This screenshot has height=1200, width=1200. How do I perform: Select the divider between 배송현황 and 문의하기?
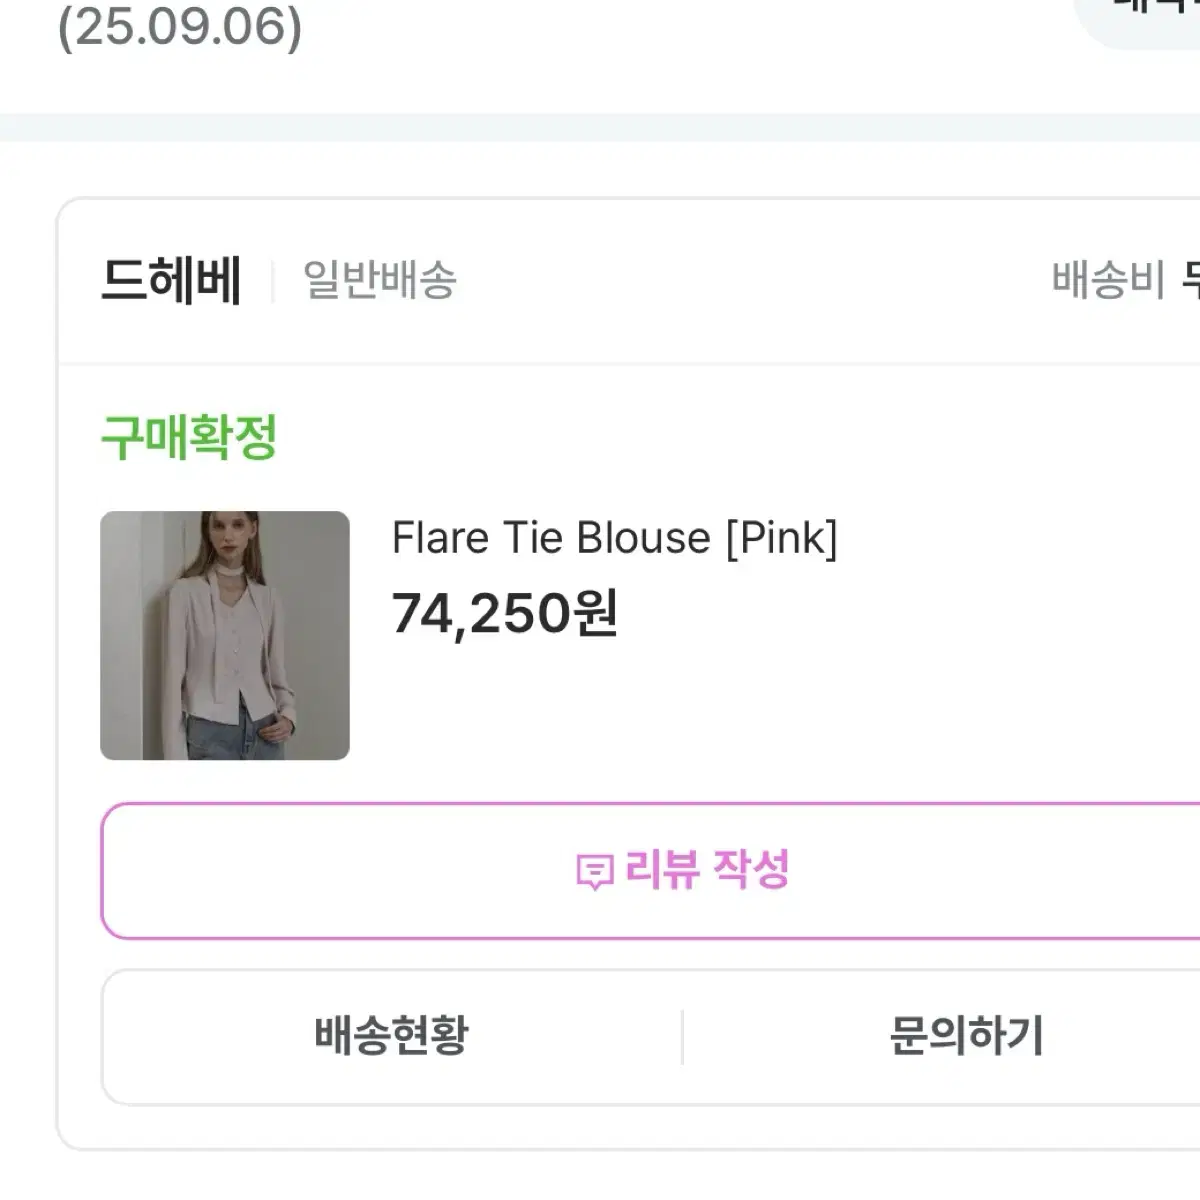pyautogui.click(x=681, y=1037)
